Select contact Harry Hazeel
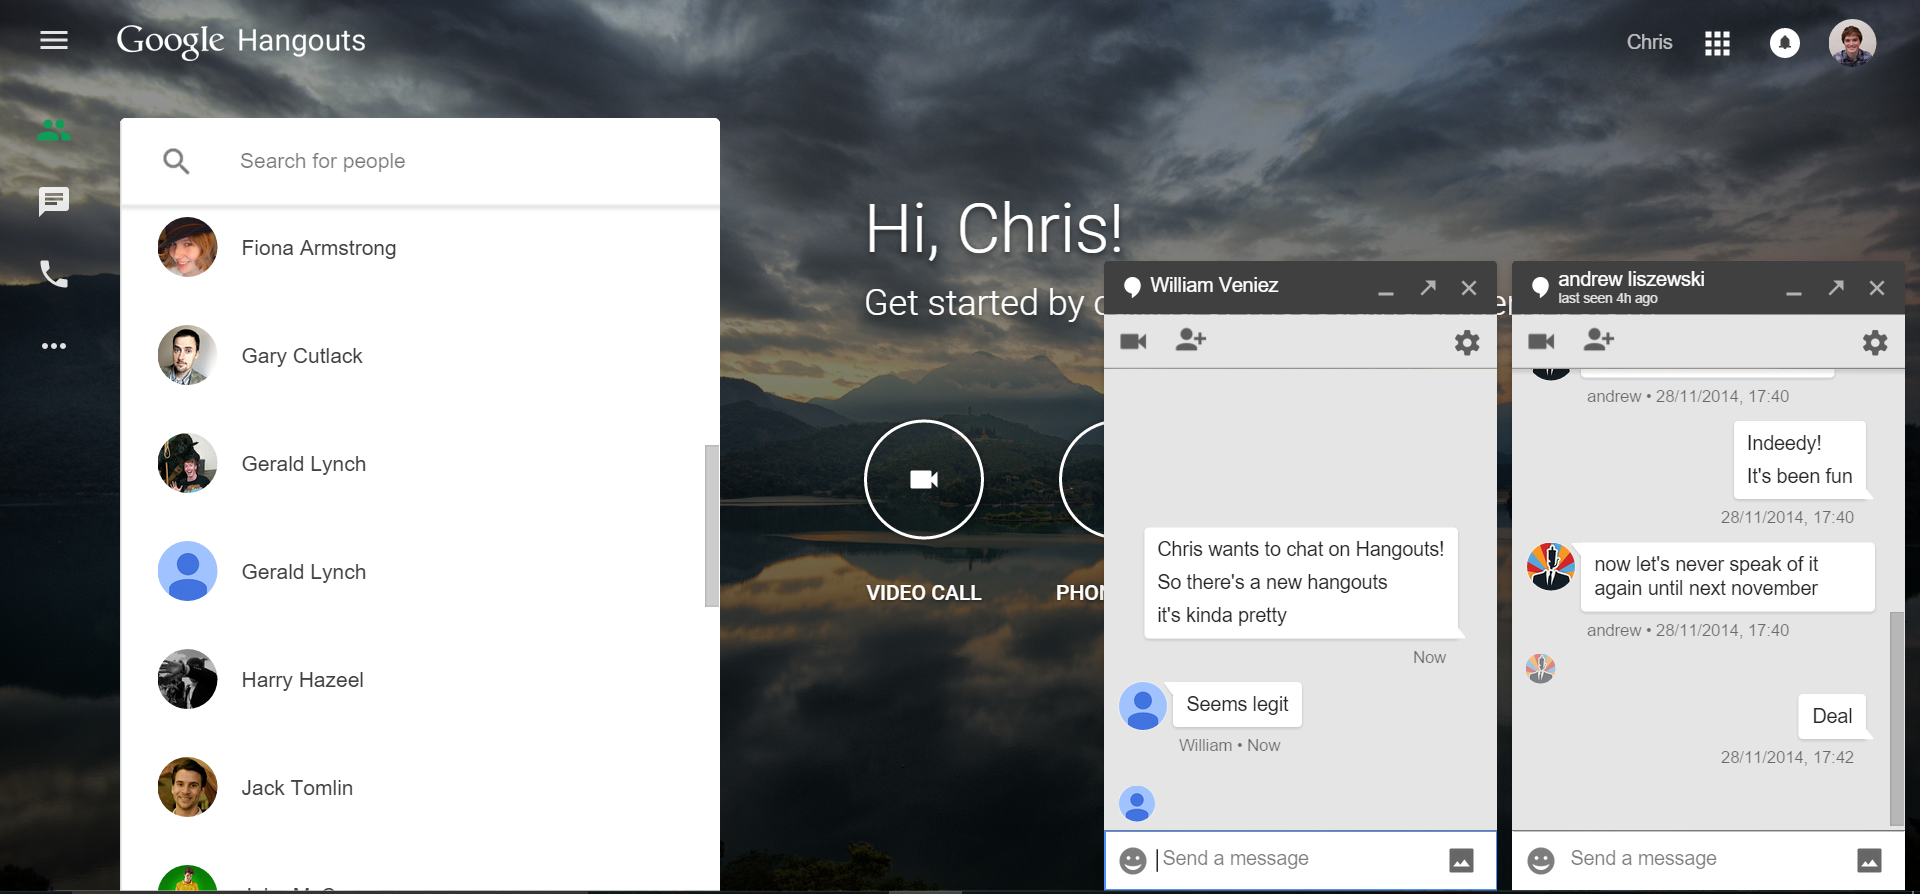 [x=420, y=680]
